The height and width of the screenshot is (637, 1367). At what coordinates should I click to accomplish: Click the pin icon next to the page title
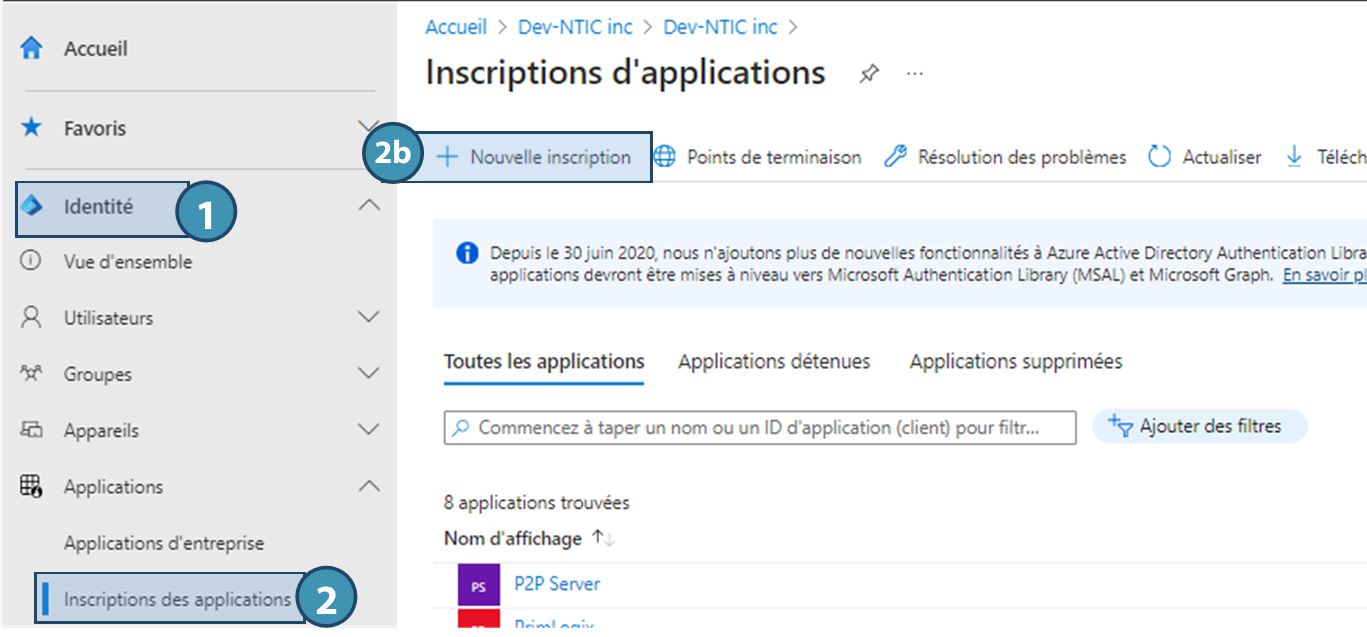point(869,74)
